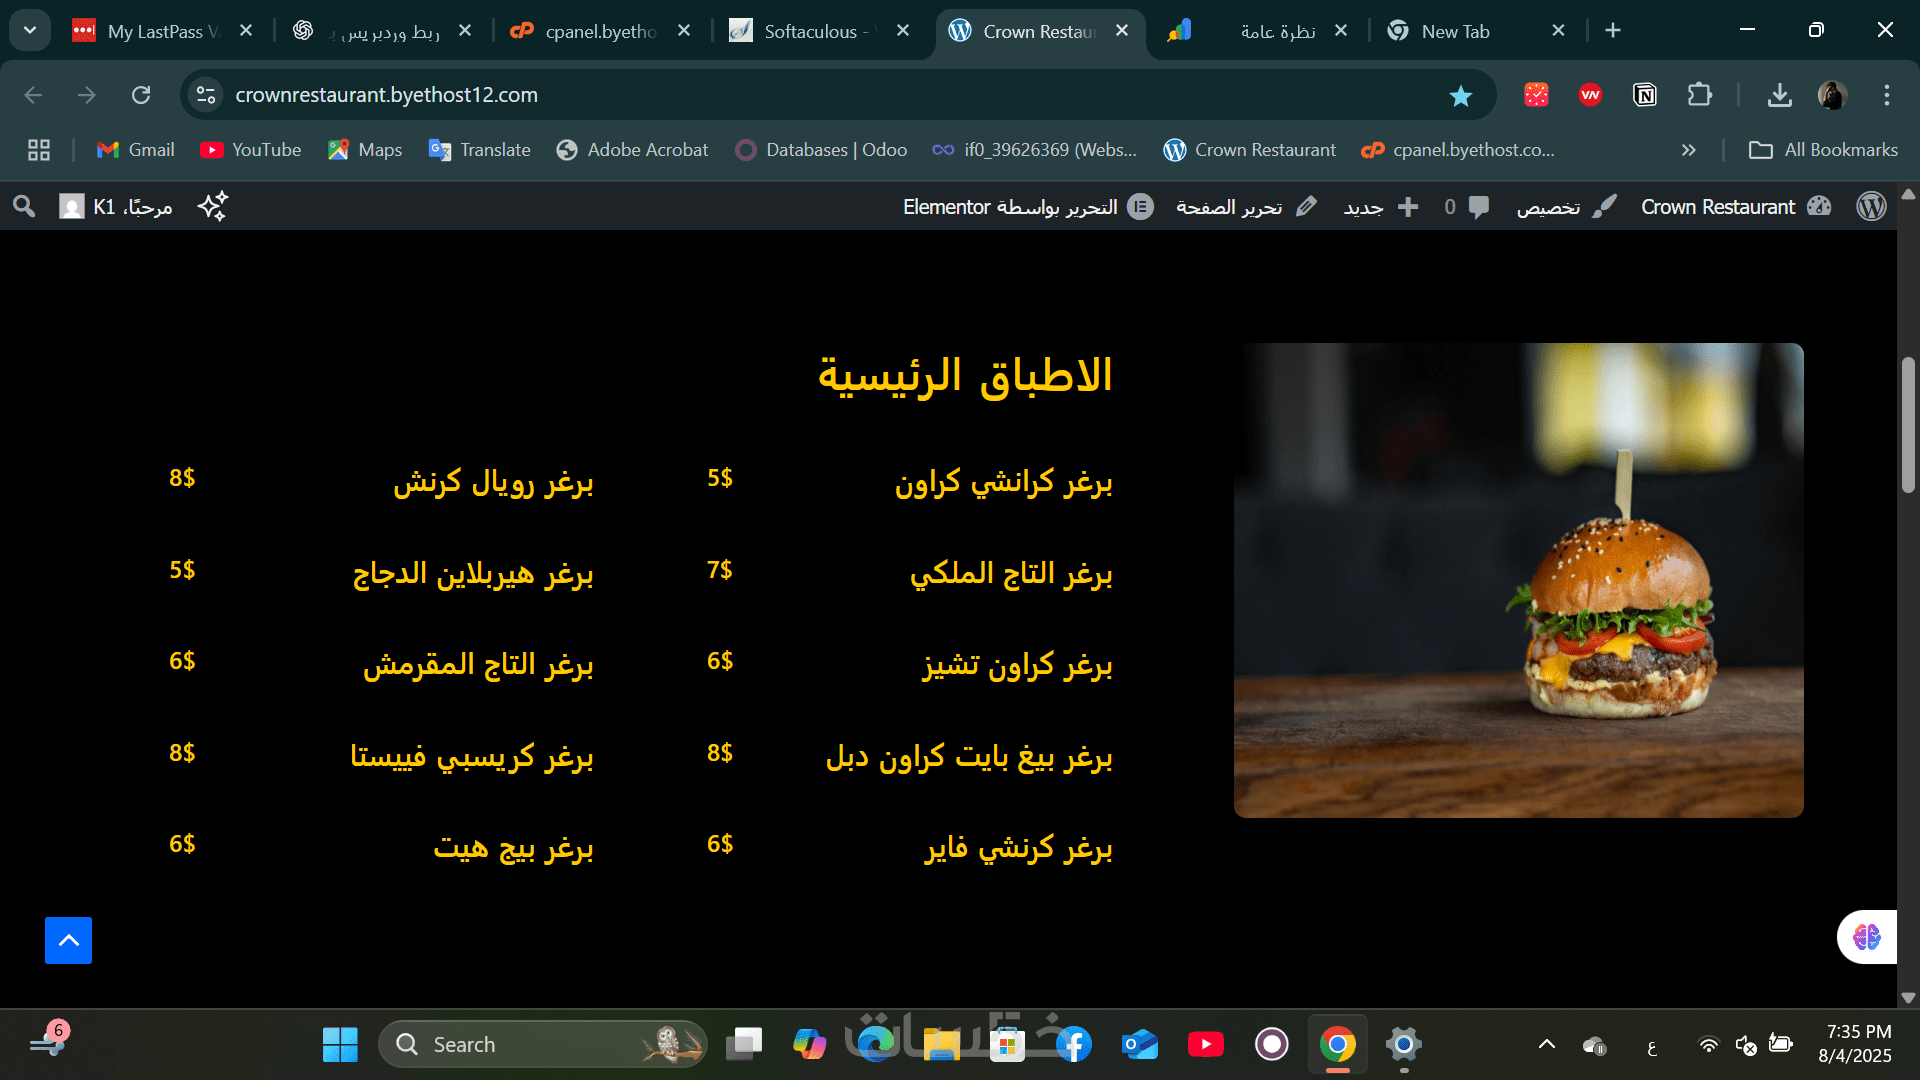This screenshot has height=1080, width=1920.
Task: Expand the bookmarks overflow chevron
Action: (1688, 150)
